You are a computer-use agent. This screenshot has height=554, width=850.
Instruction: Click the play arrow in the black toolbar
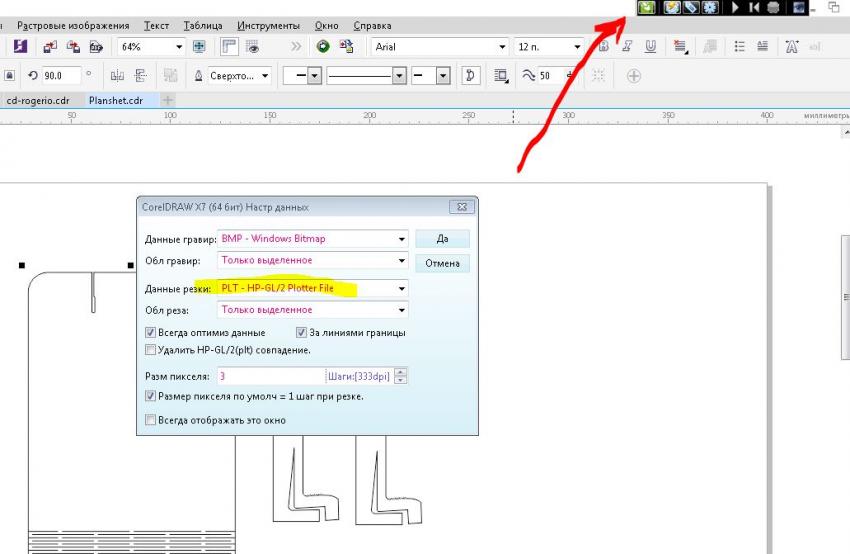coord(736,8)
